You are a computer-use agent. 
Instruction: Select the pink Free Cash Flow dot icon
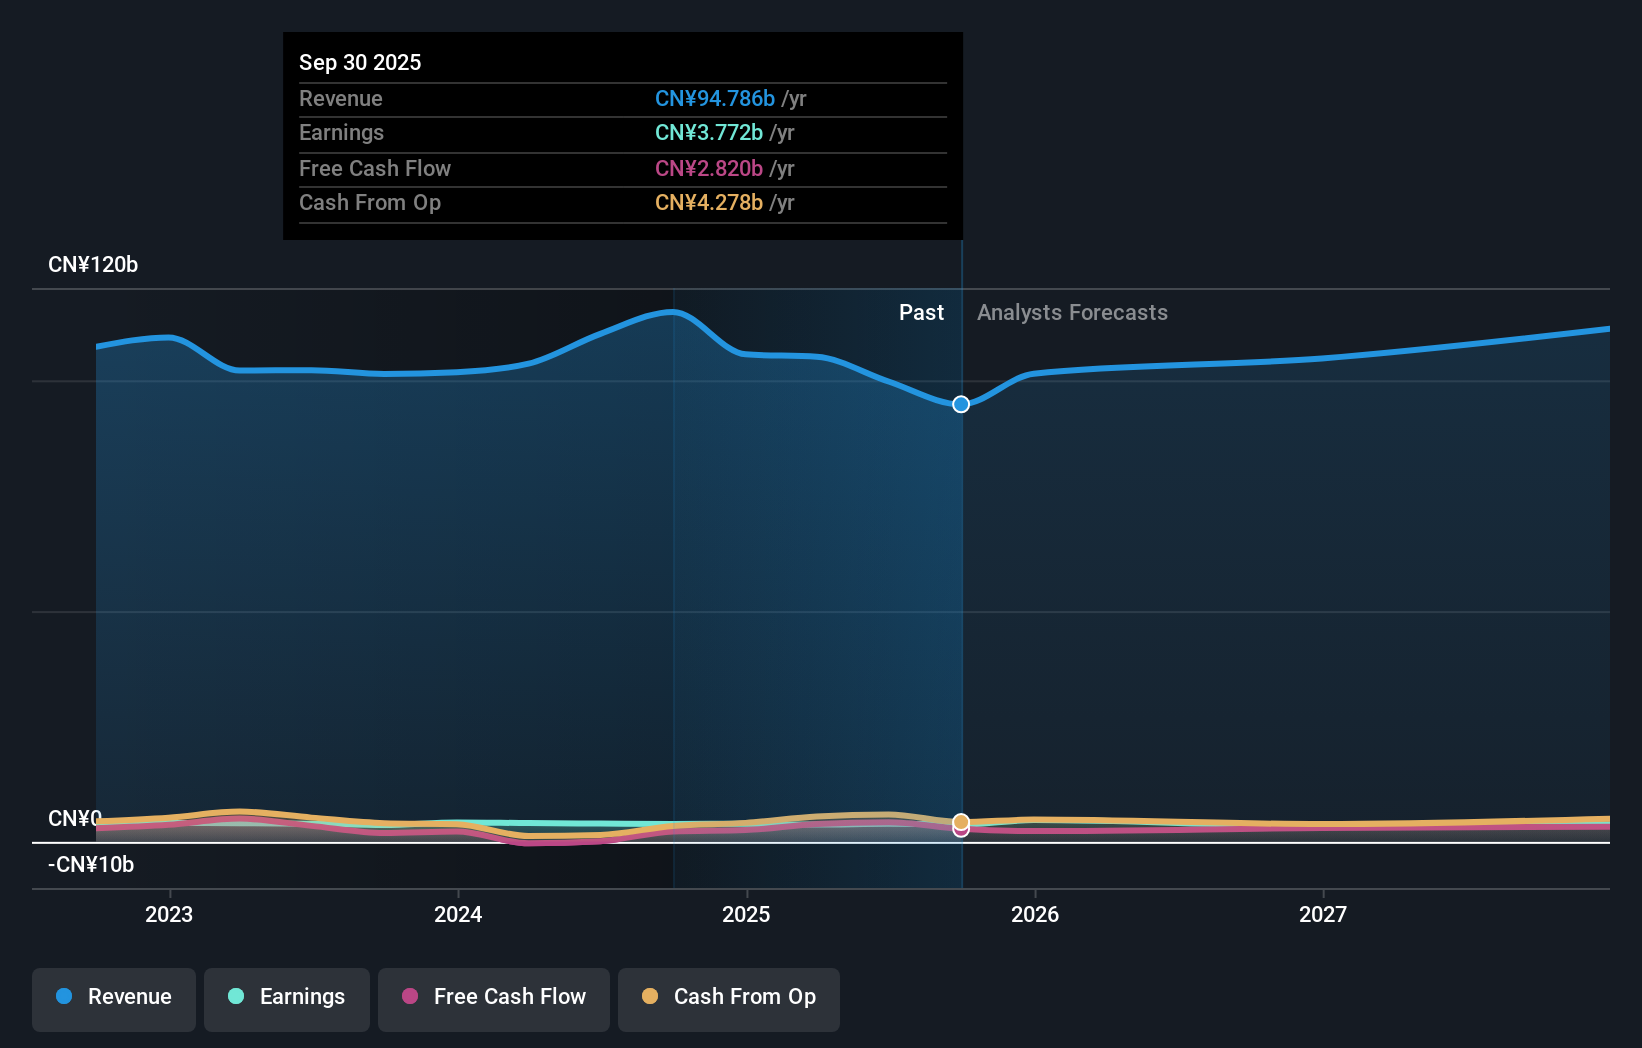click(x=409, y=997)
